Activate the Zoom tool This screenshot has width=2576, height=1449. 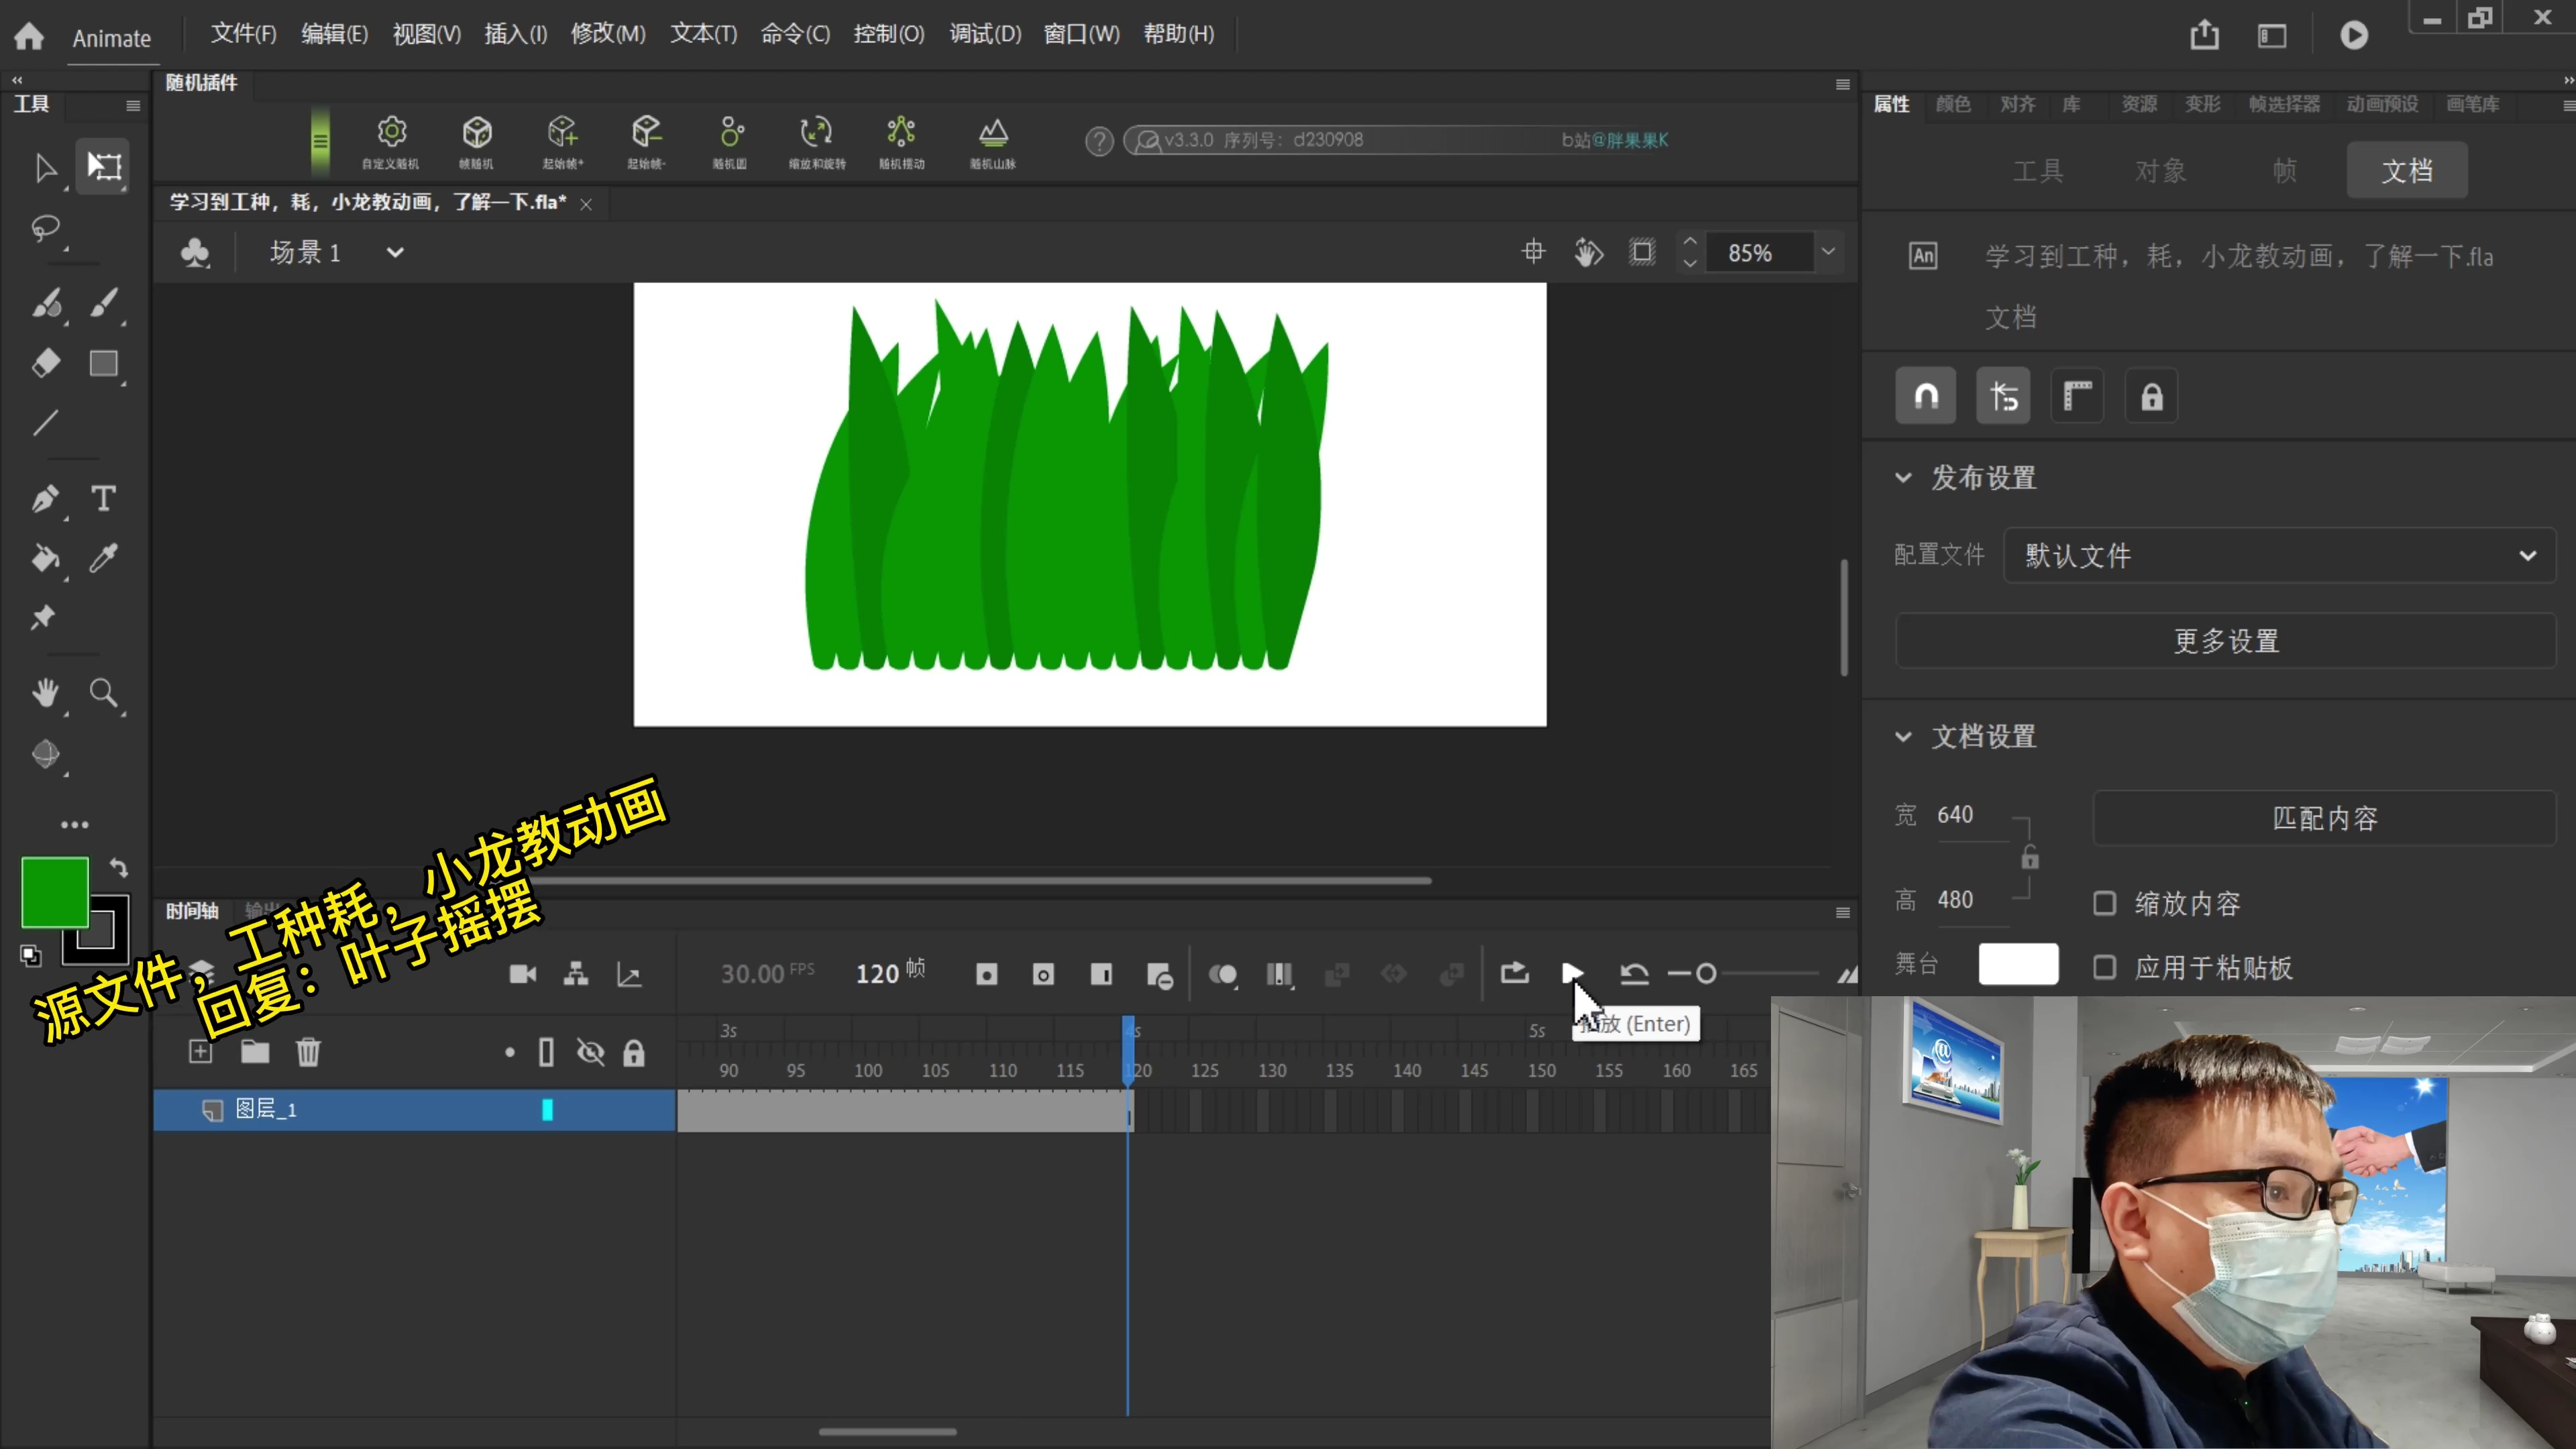[103, 693]
